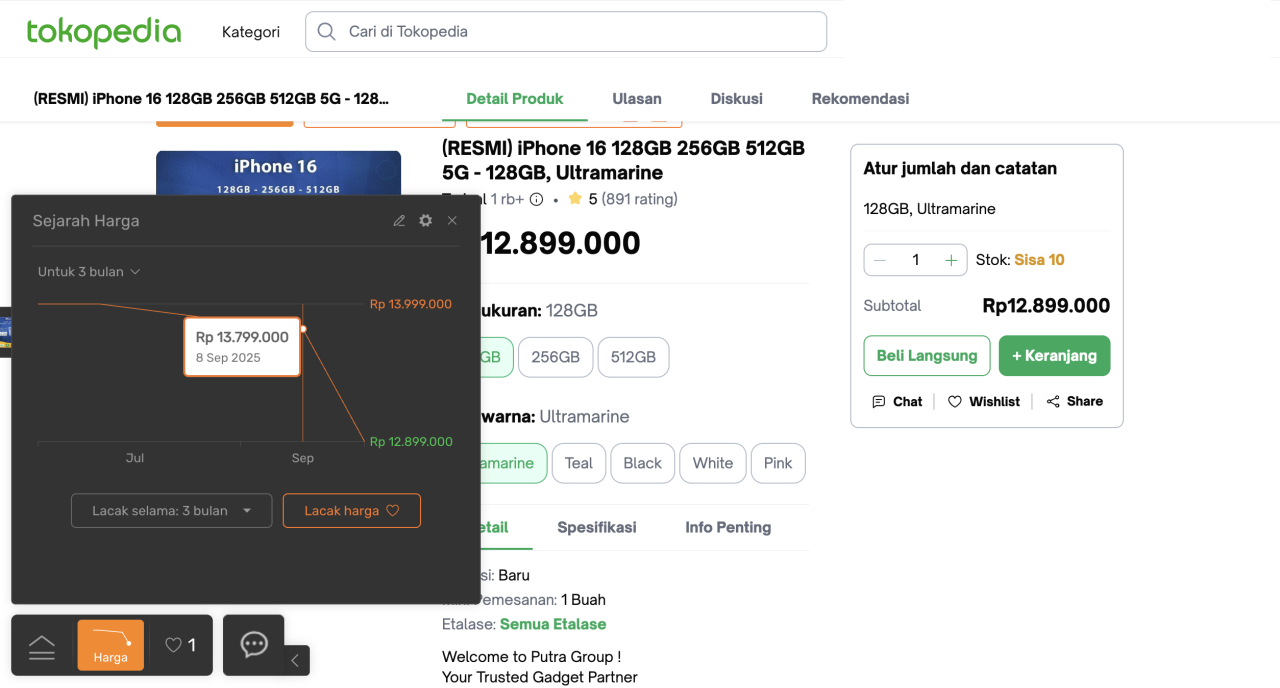This screenshot has width=1280, height=688.
Task: Click the Harga price chart button
Action: point(111,645)
